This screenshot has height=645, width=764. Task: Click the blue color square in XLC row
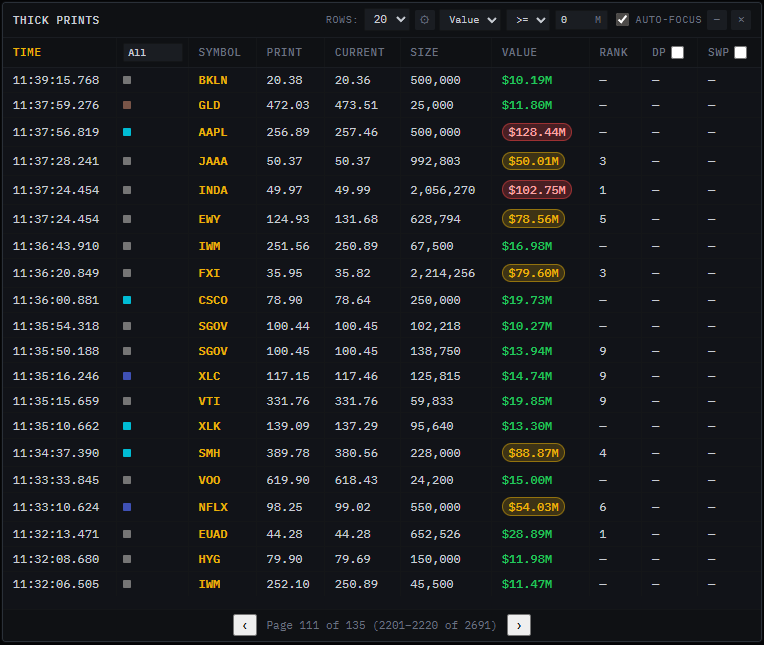coord(127,376)
